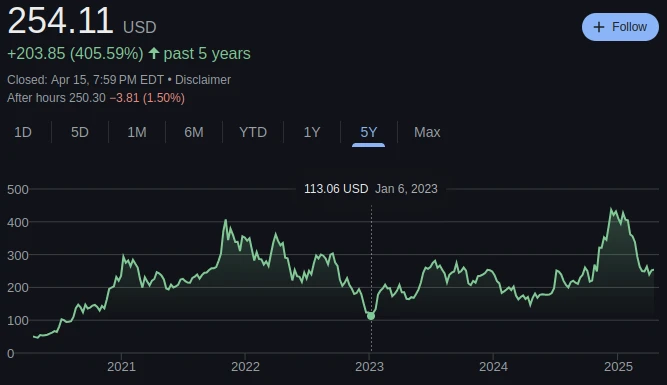667x385 pixels.
Task: Click the 2025 label on chart axis
Action: (619, 367)
